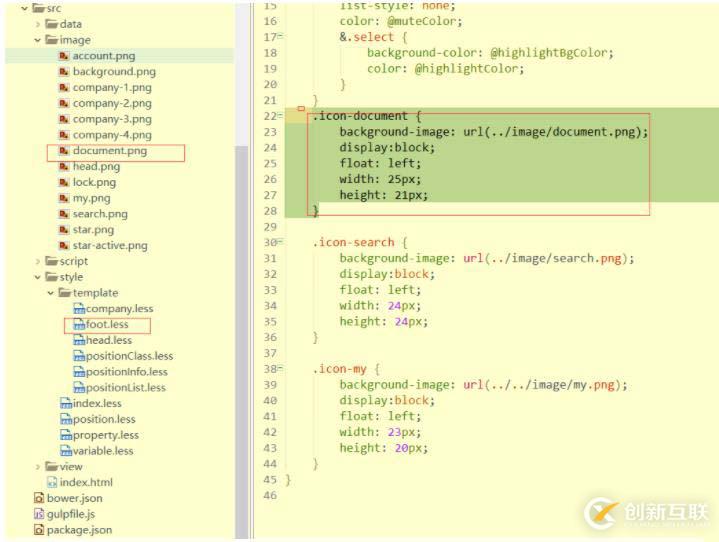
Task: Select the template folder label
Action: [95, 293]
